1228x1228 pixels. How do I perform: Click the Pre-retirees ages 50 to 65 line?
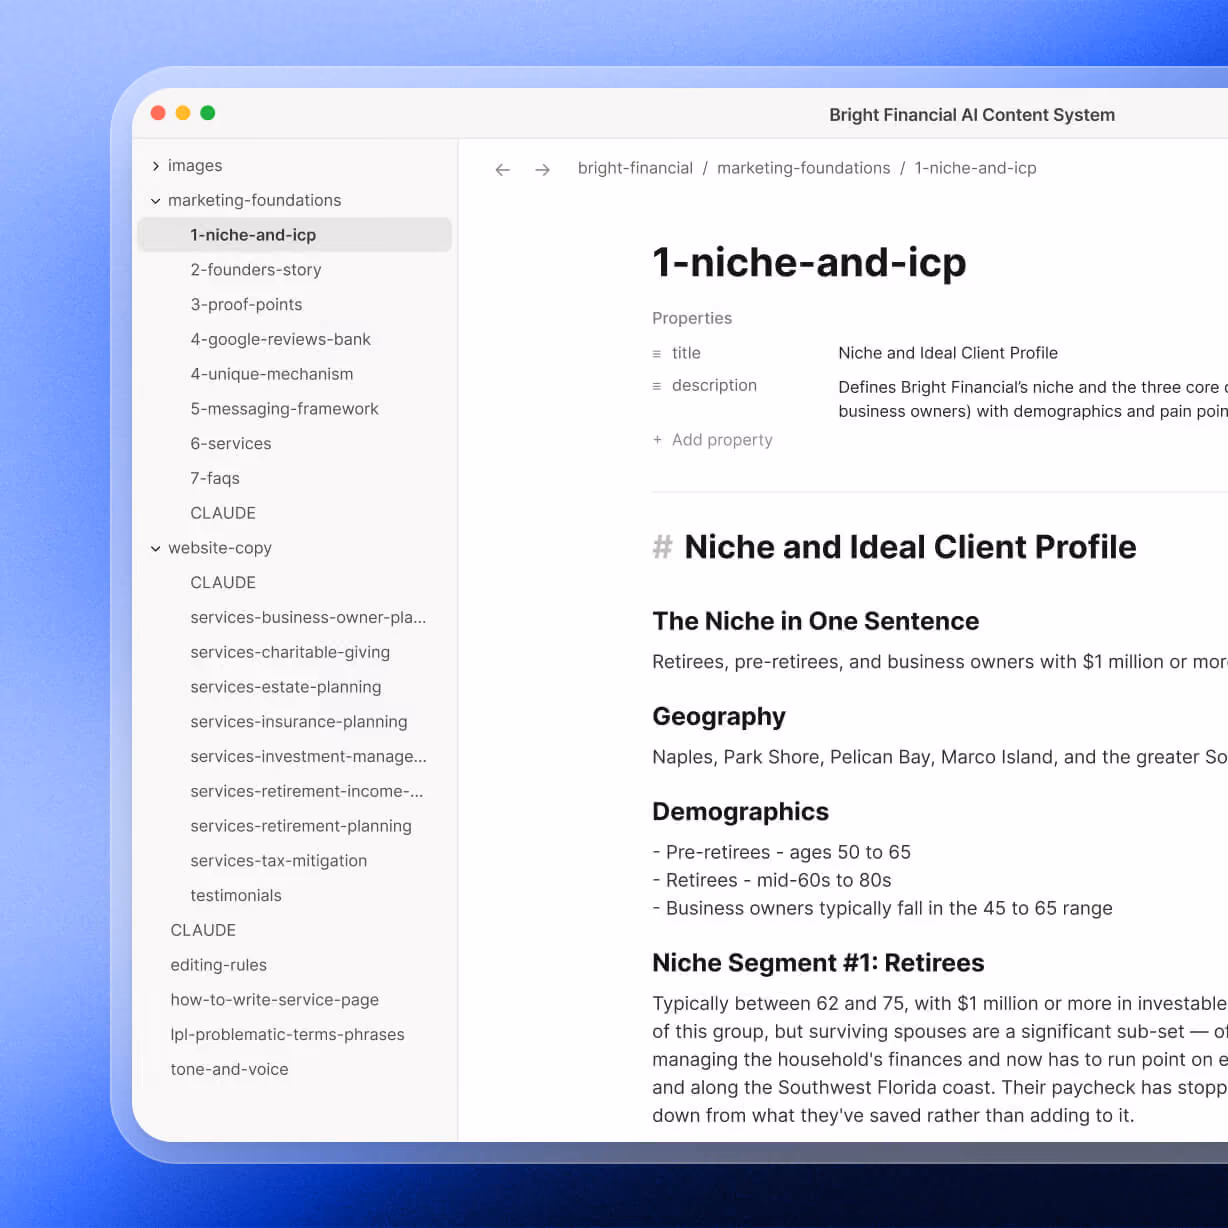tap(781, 853)
